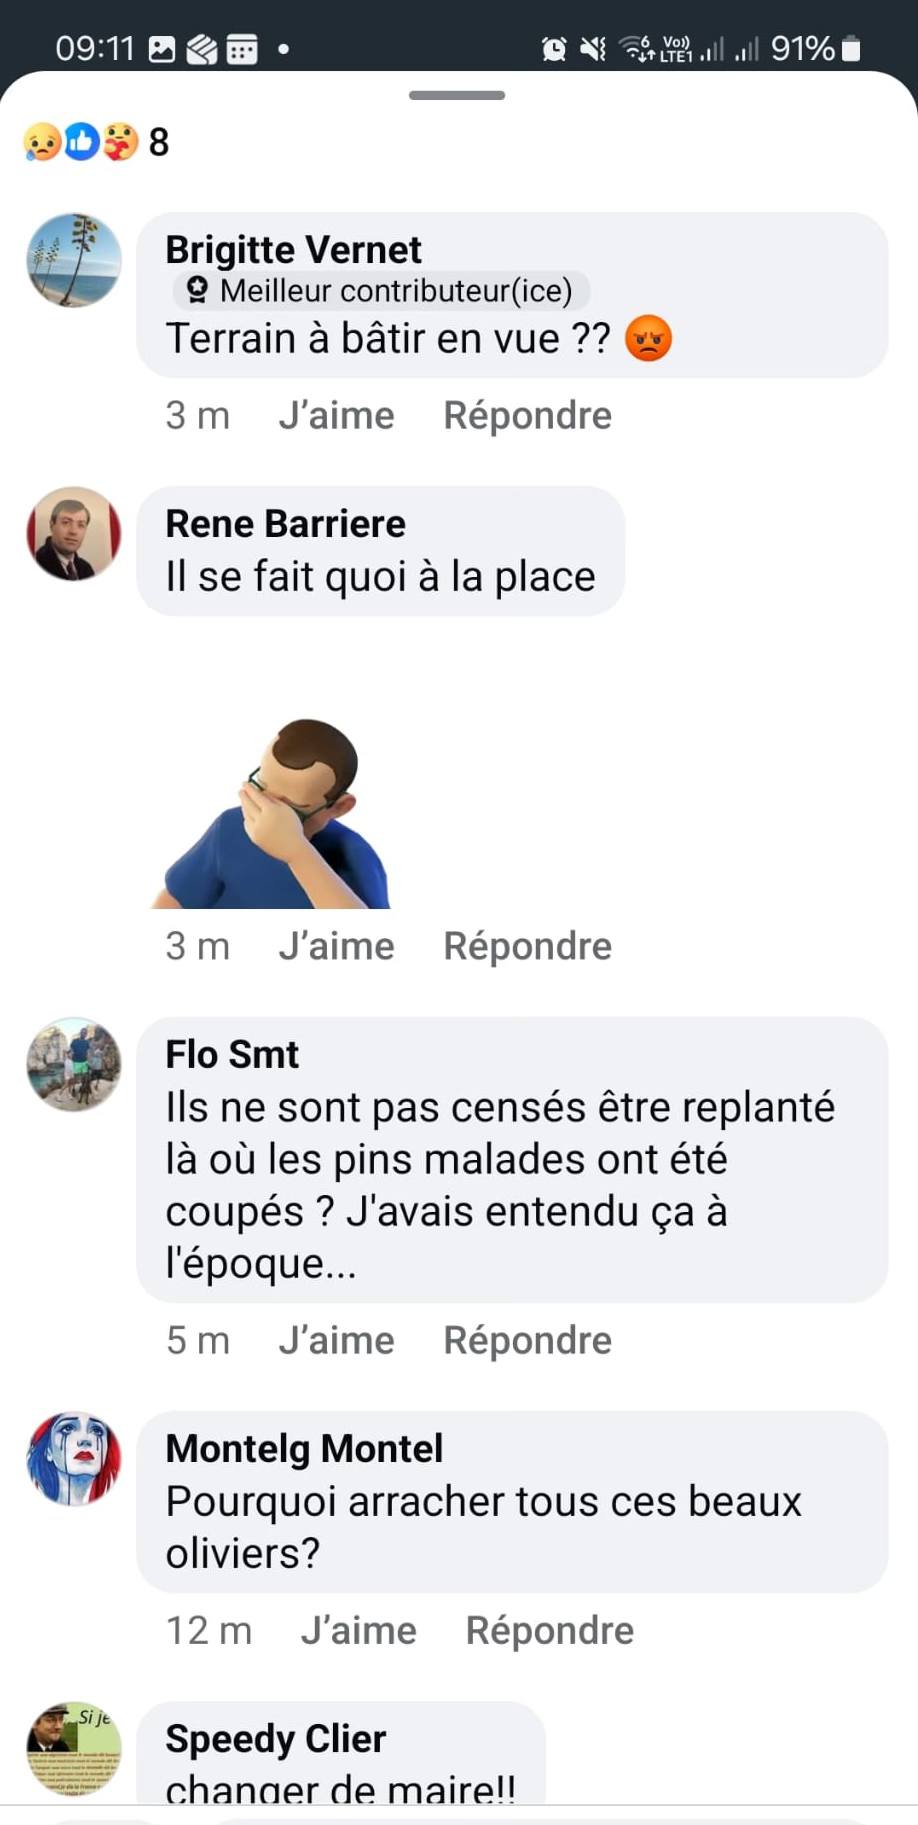Reply to Montelg Montel's olive trees comment
The height and width of the screenshot is (1825, 918).
[x=549, y=1630]
